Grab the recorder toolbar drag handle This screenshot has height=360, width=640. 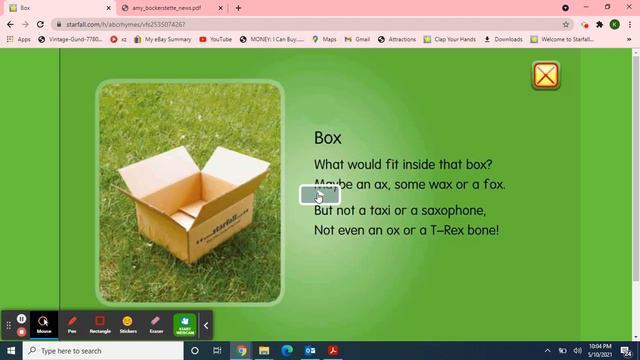pos(9,325)
